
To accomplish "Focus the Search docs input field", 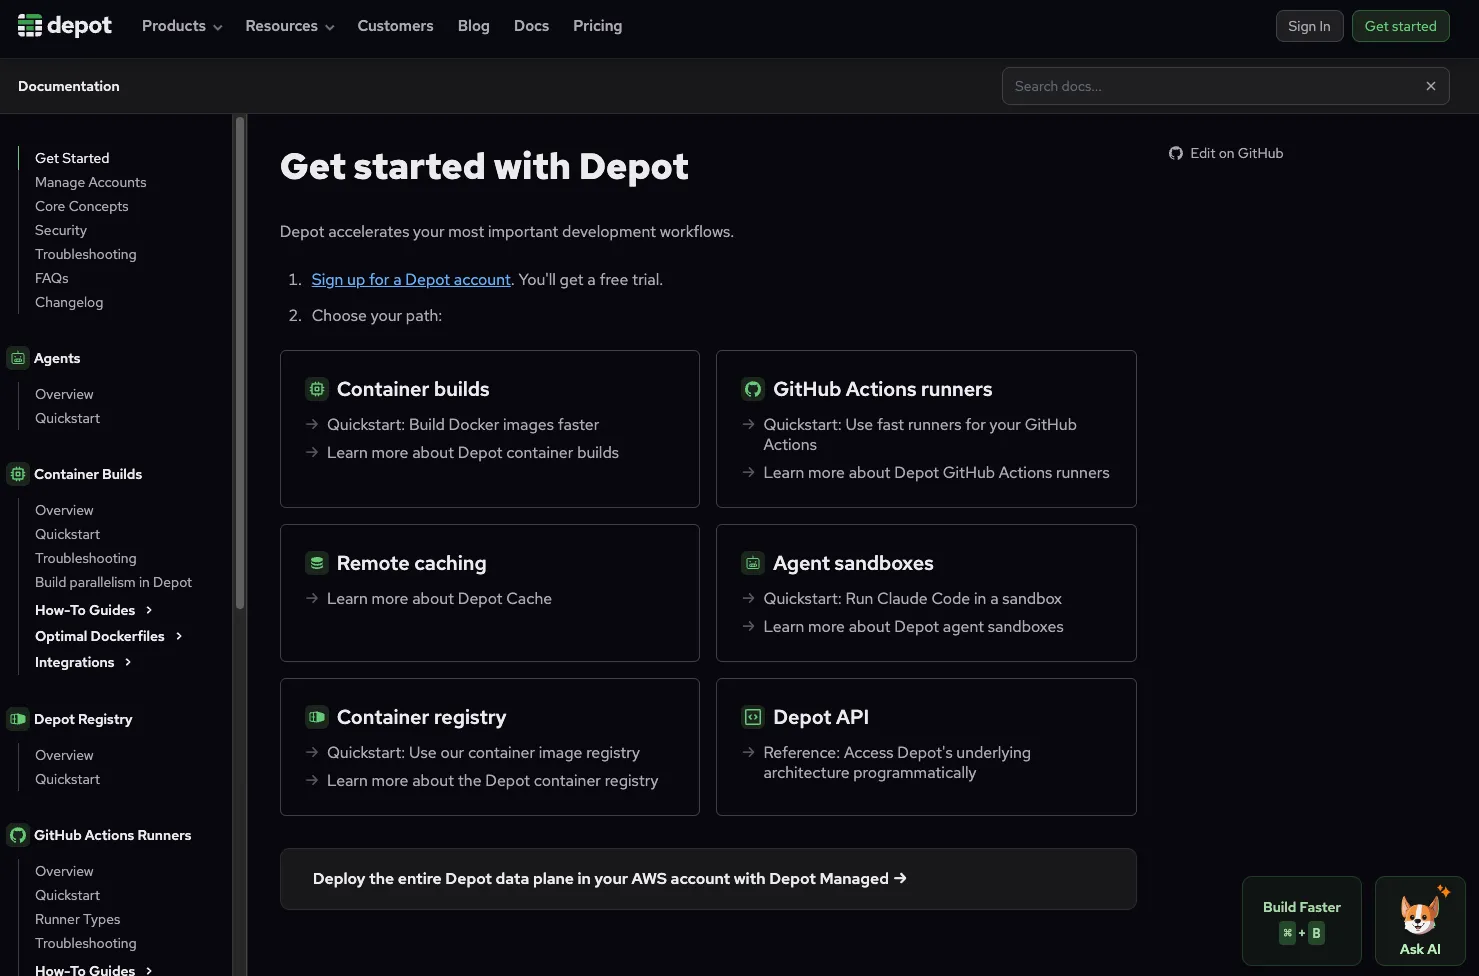I will pyautogui.click(x=1210, y=86).
